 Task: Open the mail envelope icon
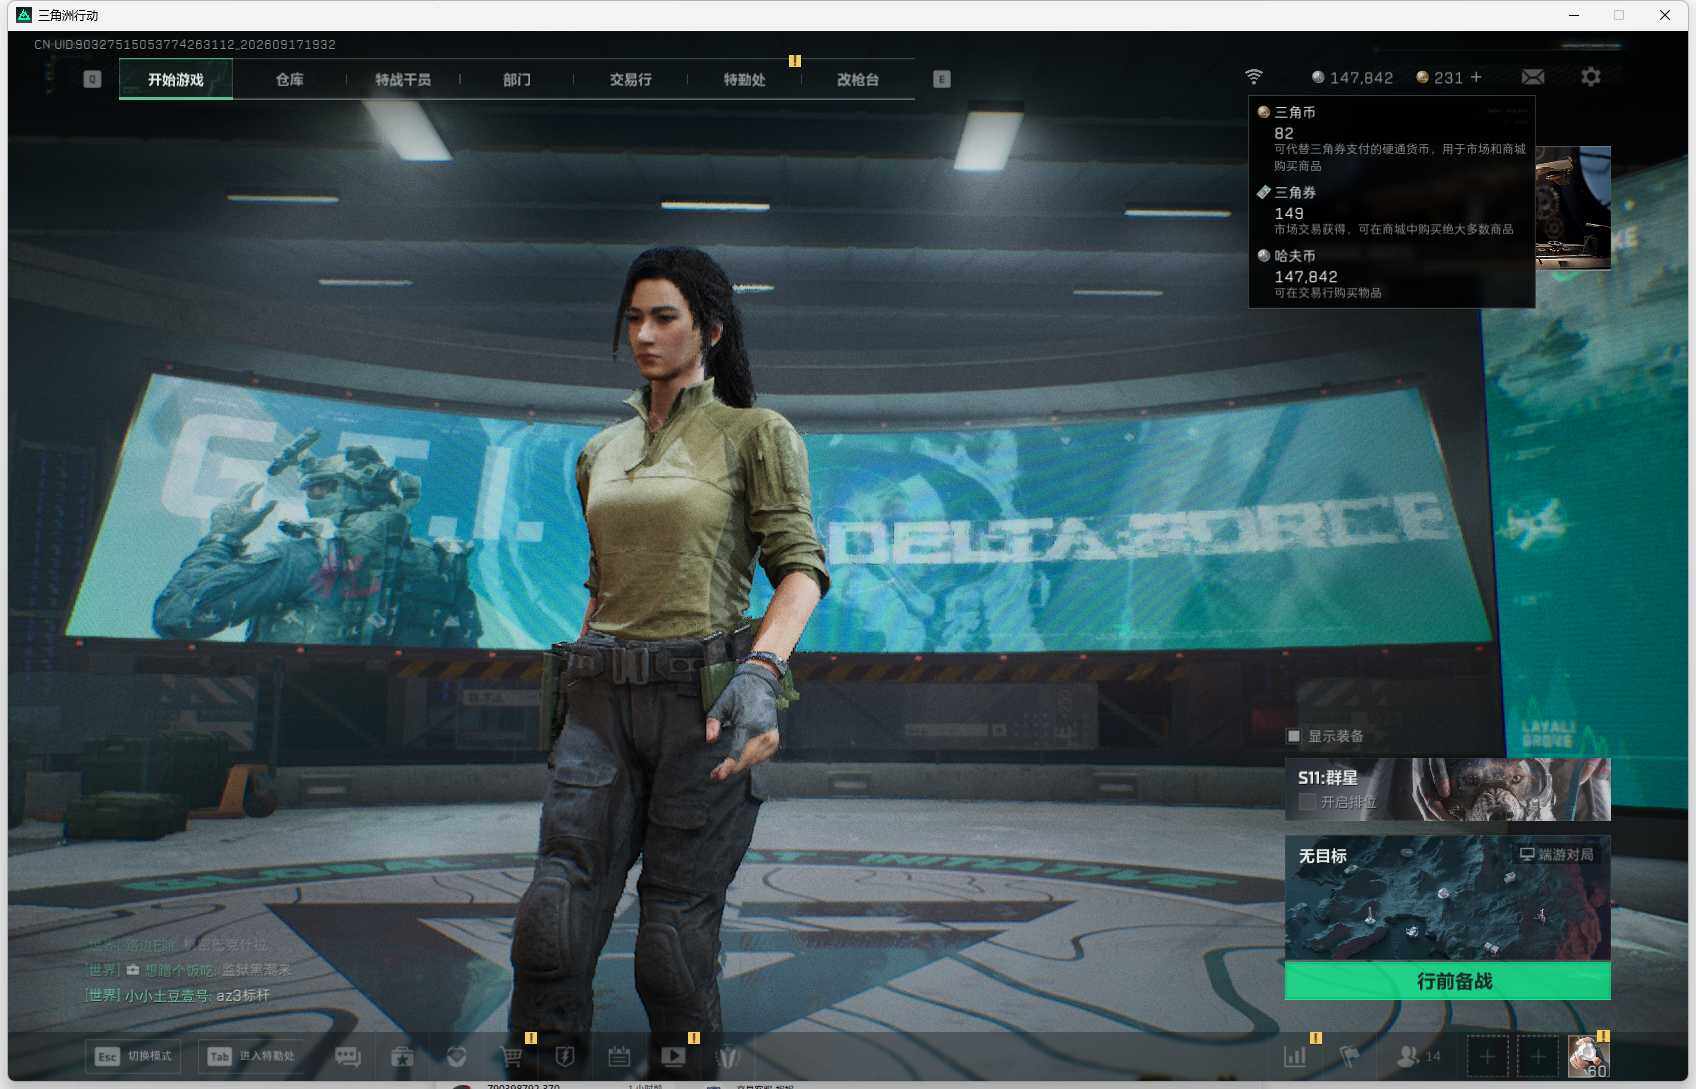click(1533, 77)
